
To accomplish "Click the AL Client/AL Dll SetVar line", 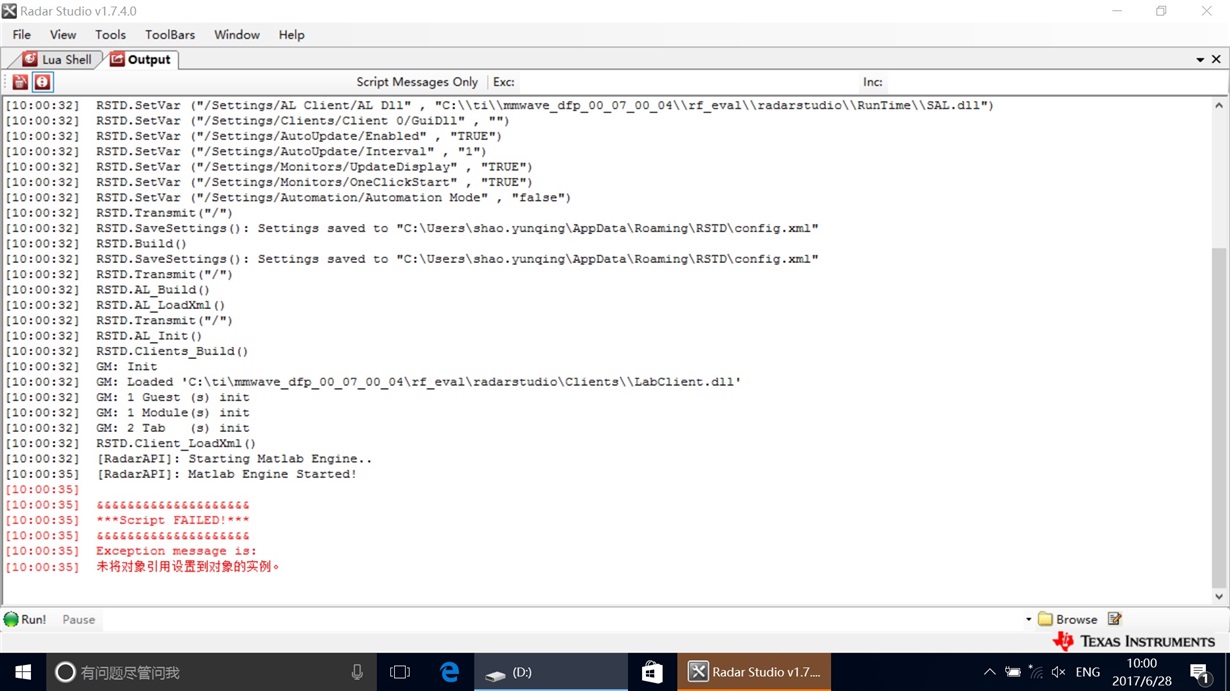I will coord(545,105).
